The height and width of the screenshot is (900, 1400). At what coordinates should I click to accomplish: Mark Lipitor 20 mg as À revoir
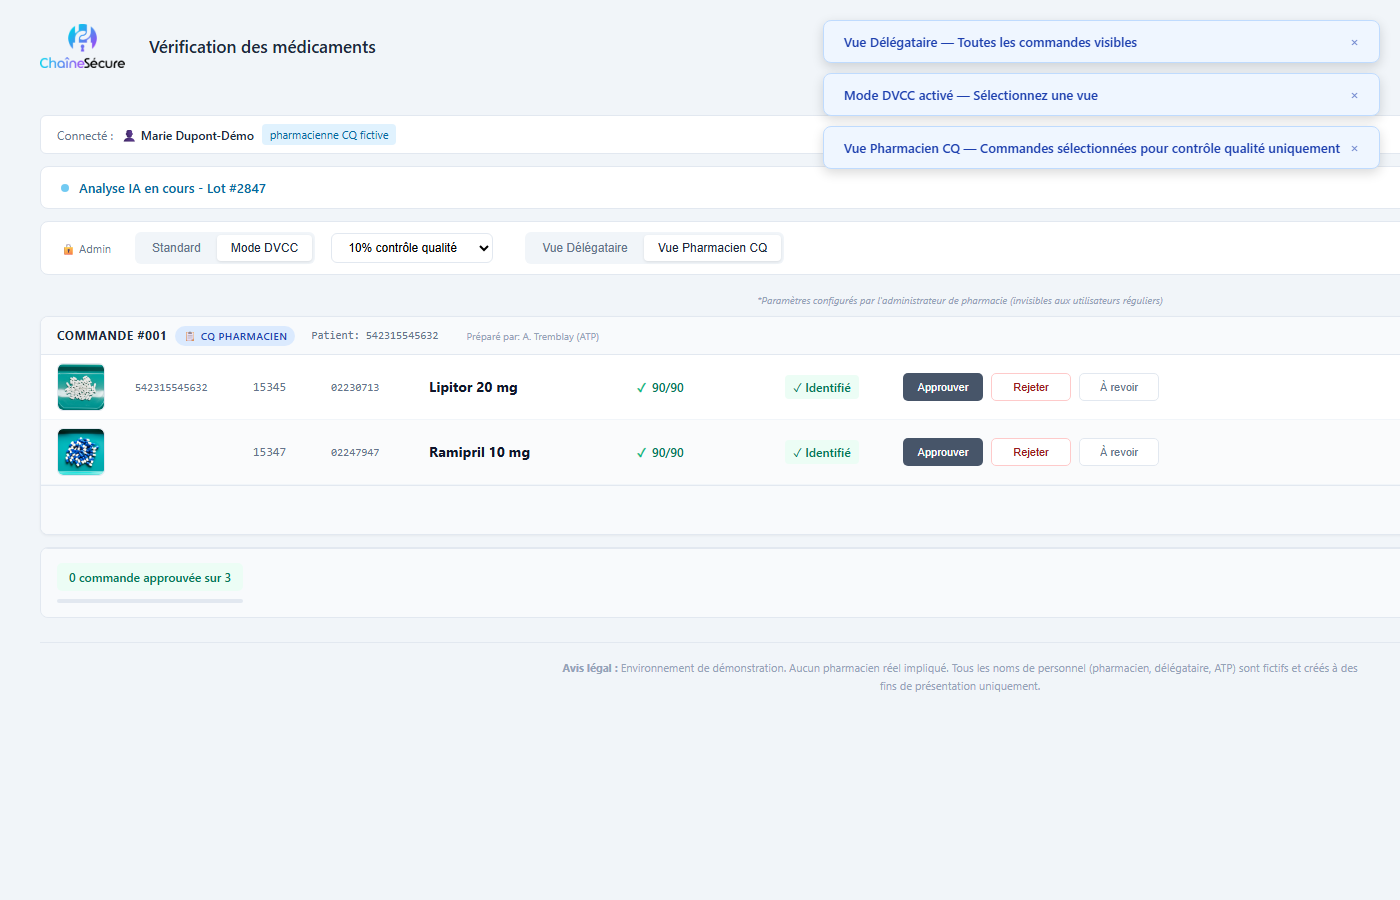[1118, 387]
